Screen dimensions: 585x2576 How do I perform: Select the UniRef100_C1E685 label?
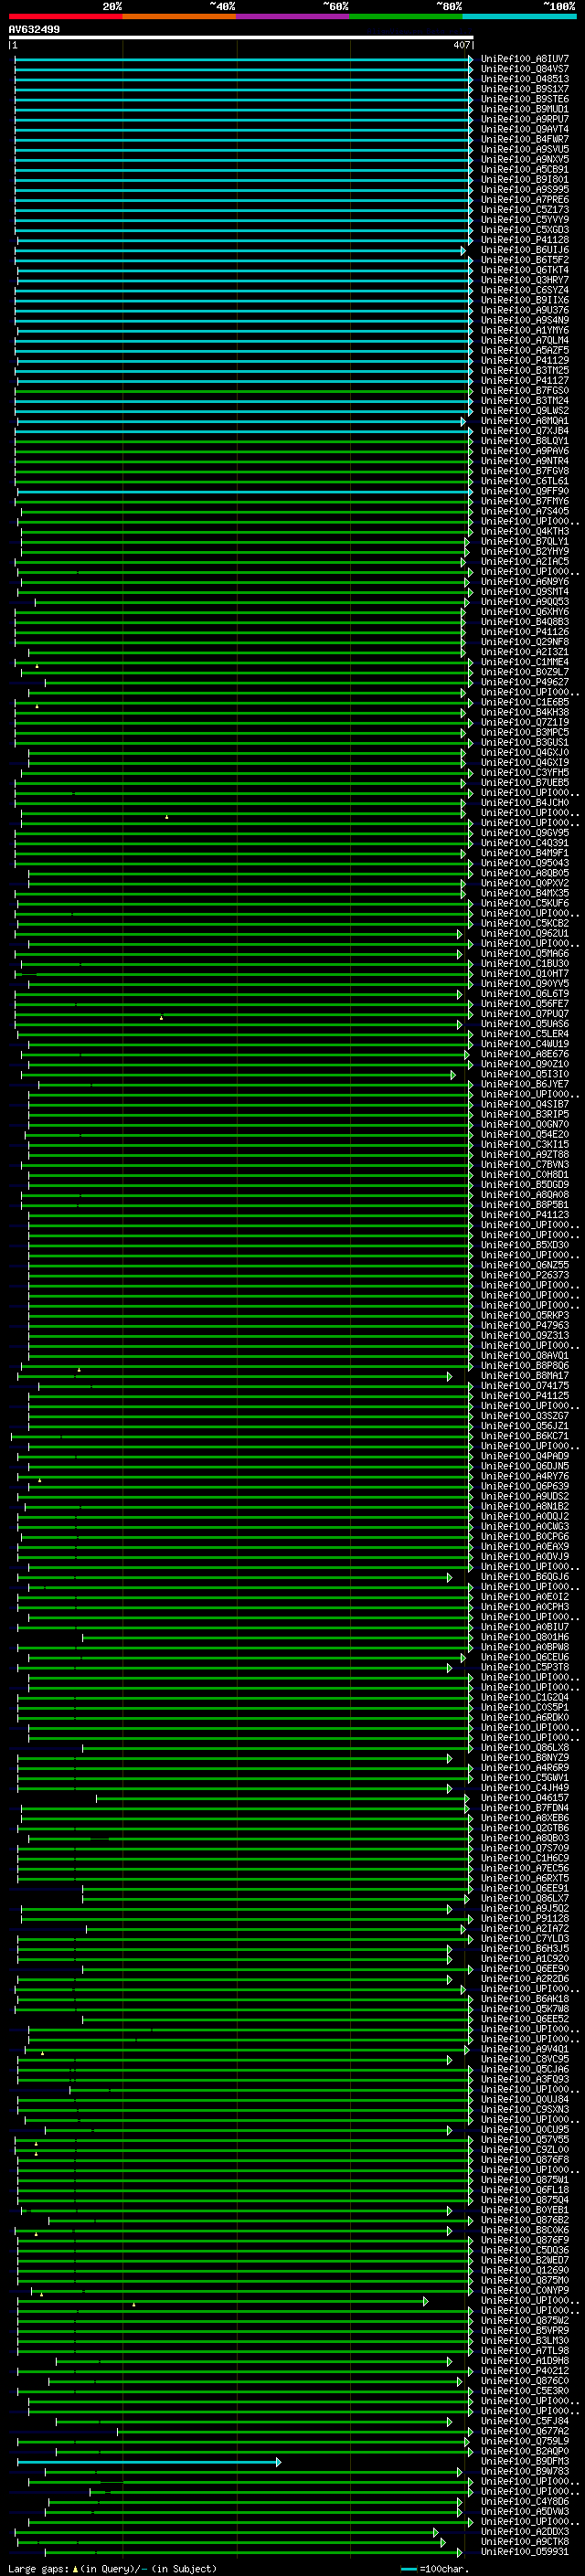[525, 703]
